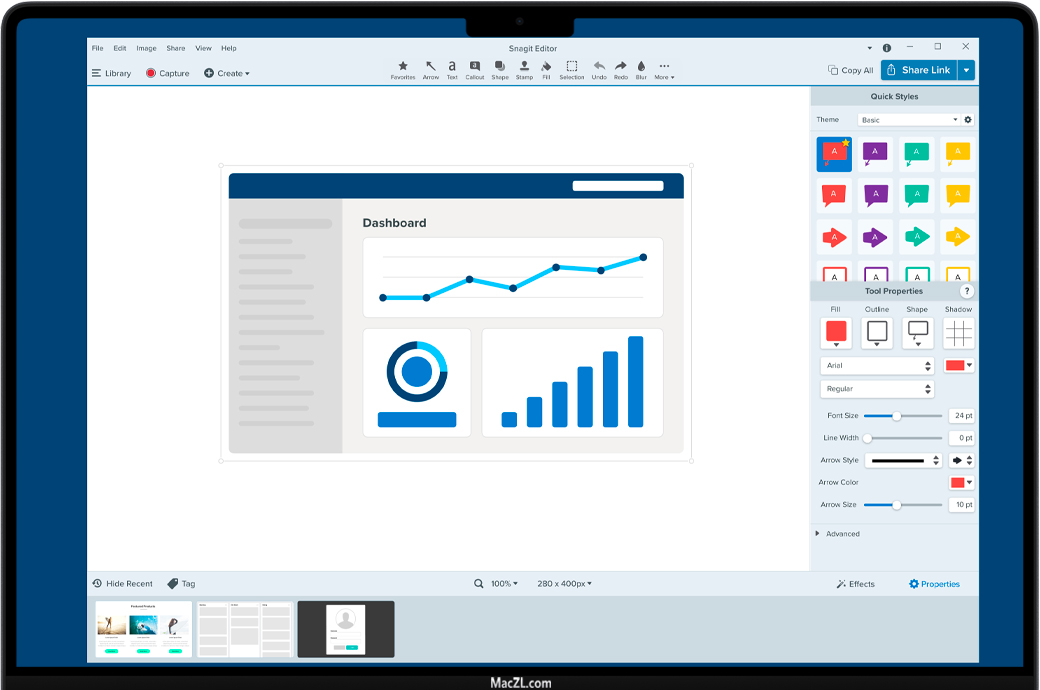
Task: Open the Arrow Style line dropdown
Action: tap(904, 460)
